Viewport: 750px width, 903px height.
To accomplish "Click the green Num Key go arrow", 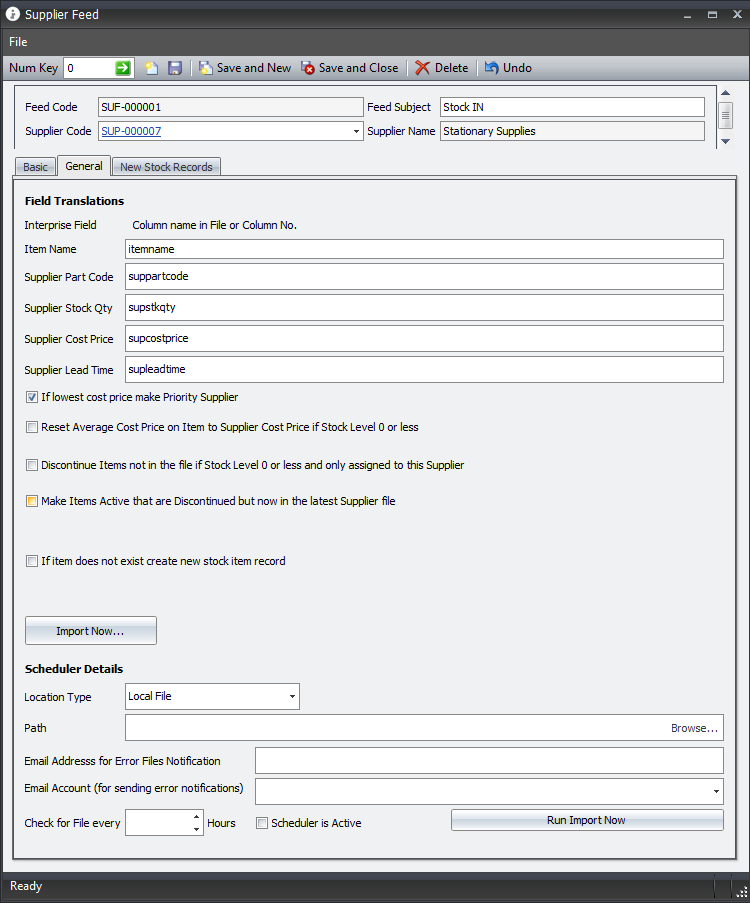I will pyautogui.click(x=123, y=68).
